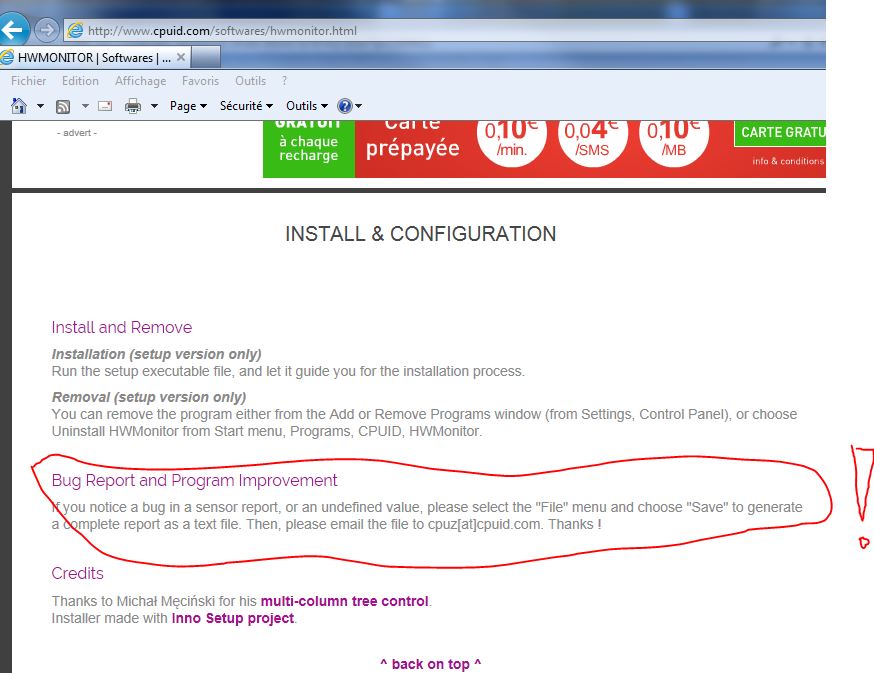The width and height of the screenshot is (874, 673).
Task: Open the Page dropdown menu
Action: [188, 106]
